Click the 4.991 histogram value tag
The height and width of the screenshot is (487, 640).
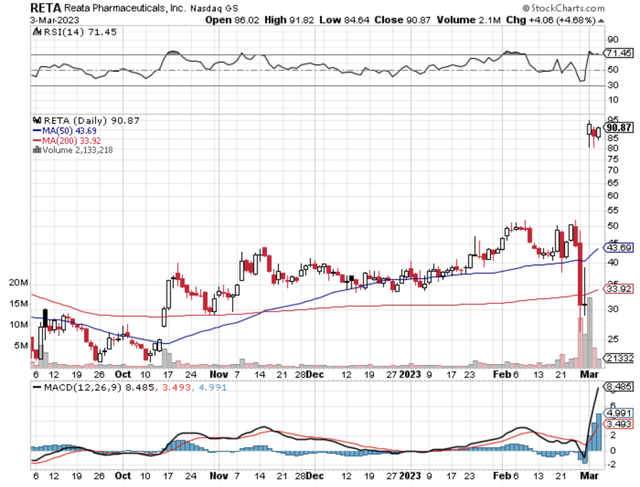[x=619, y=413]
